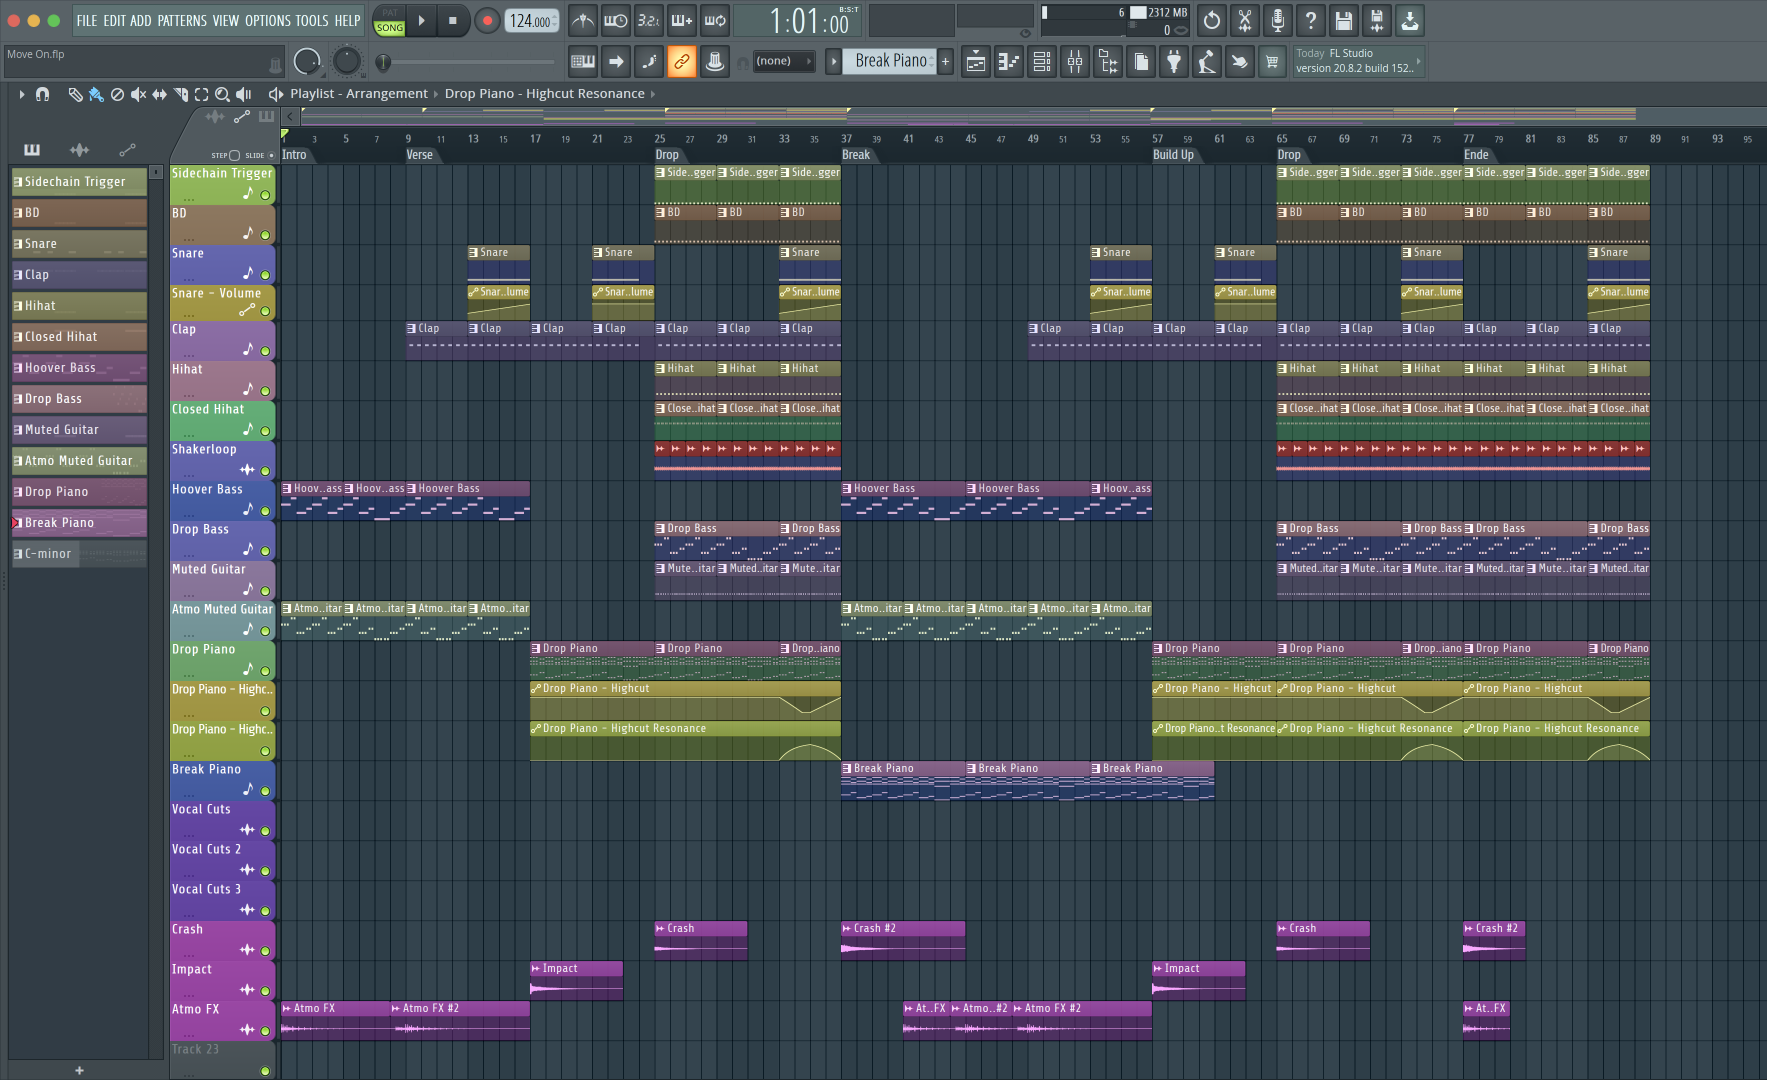Mute the Crash track green LED
The image size is (1767, 1080).
[x=265, y=951]
